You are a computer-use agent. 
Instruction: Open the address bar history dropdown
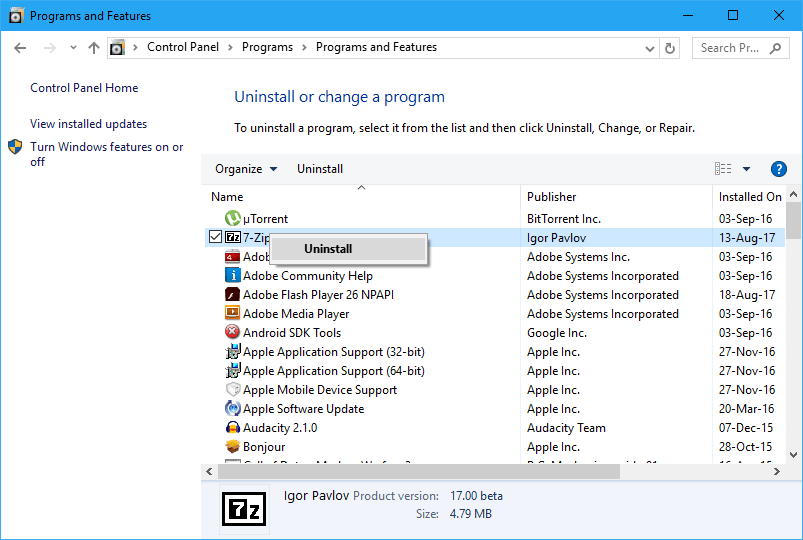tap(649, 49)
